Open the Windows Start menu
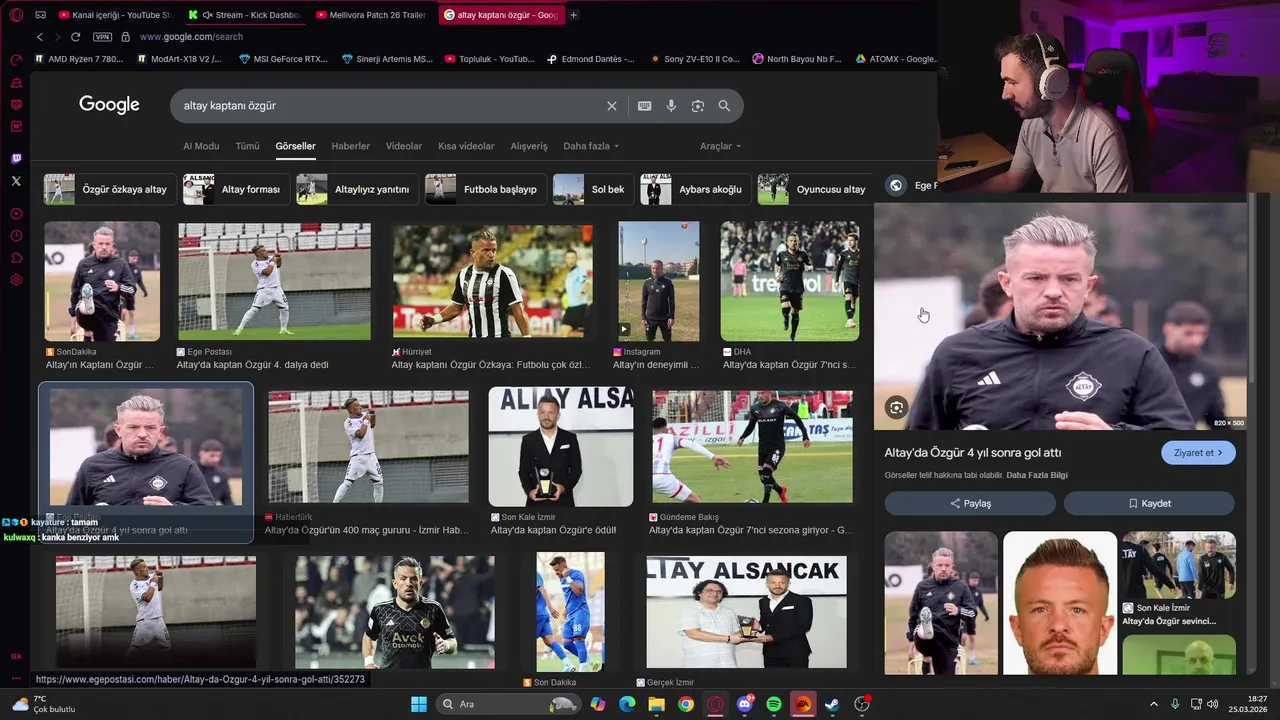The image size is (1280, 720). point(419,704)
